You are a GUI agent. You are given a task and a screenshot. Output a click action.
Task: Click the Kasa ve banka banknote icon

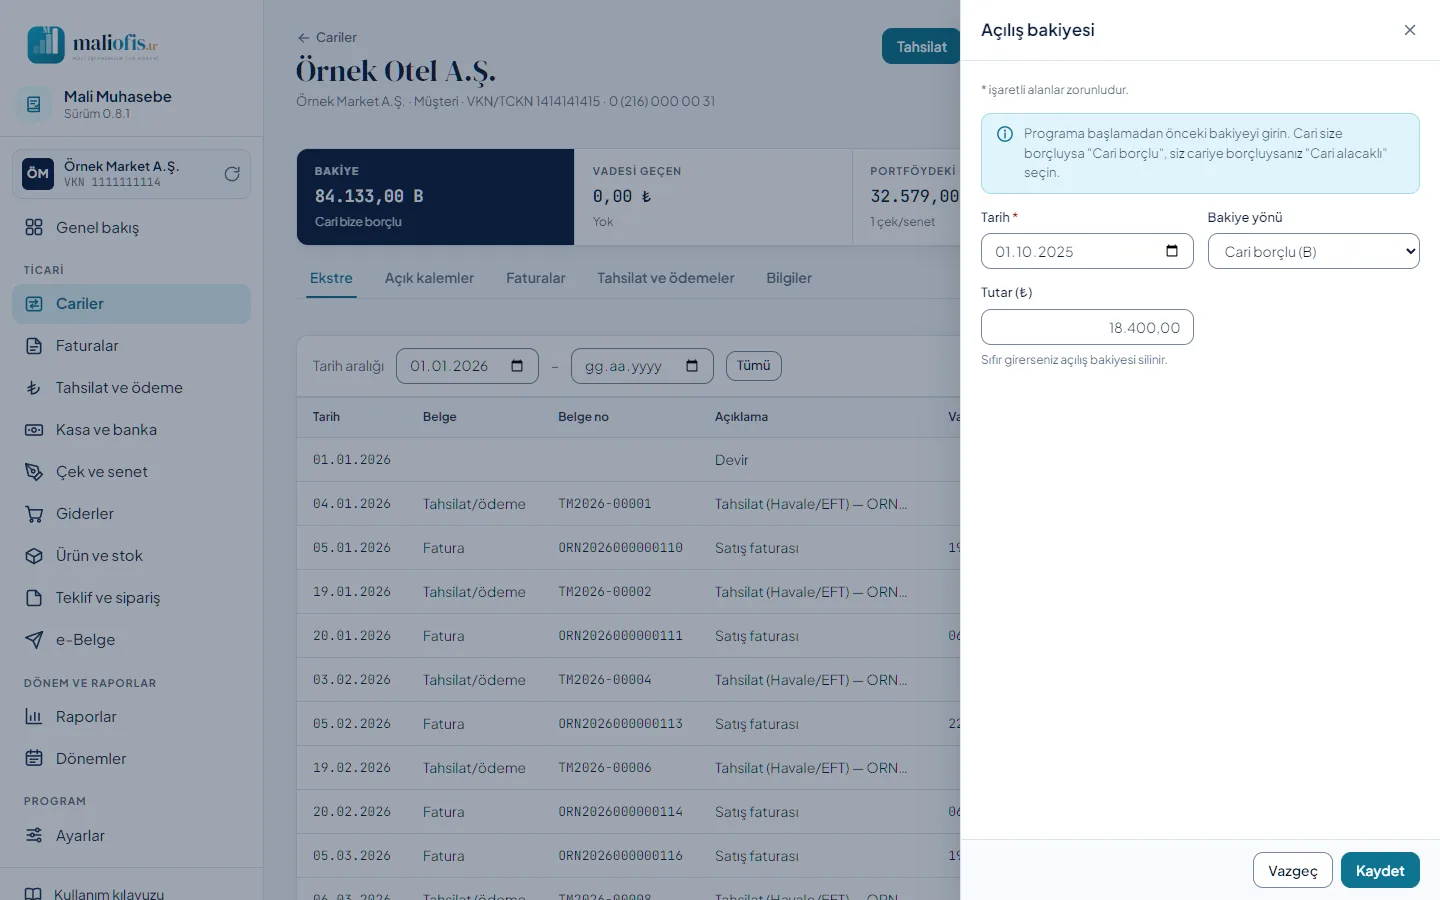(x=34, y=430)
